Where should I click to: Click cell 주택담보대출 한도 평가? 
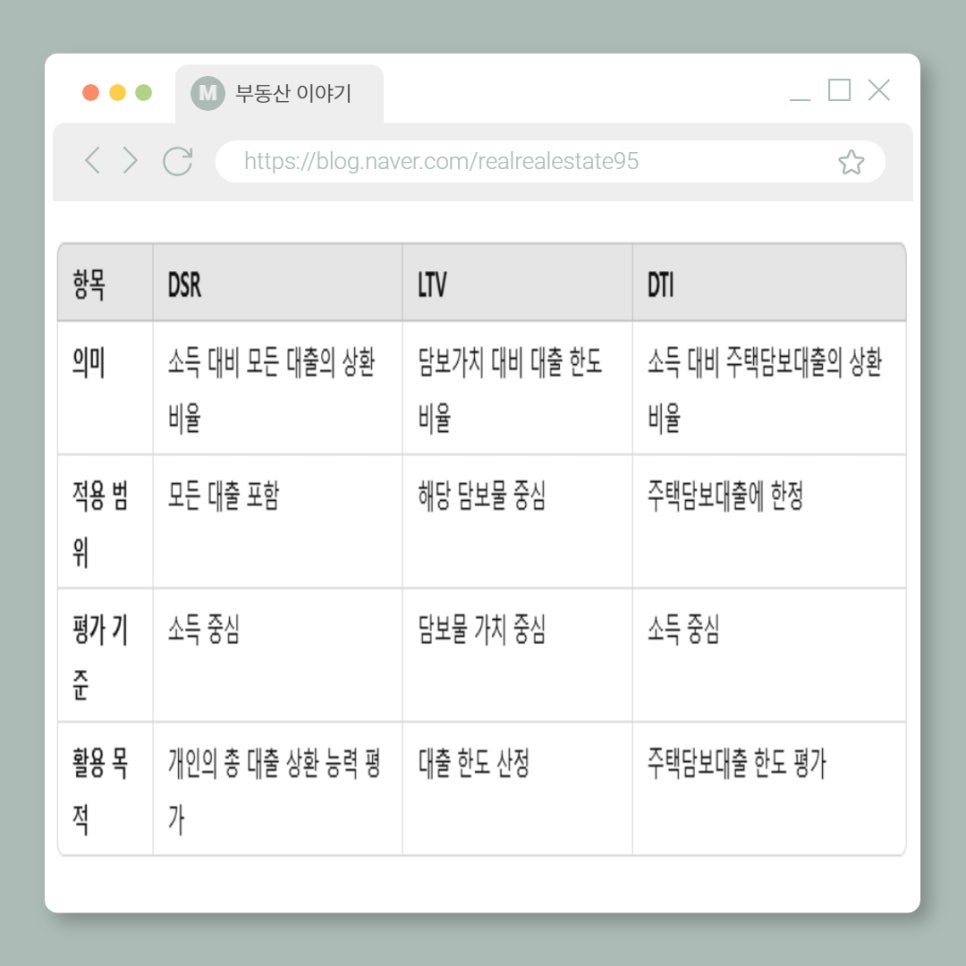[x=769, y=789]
